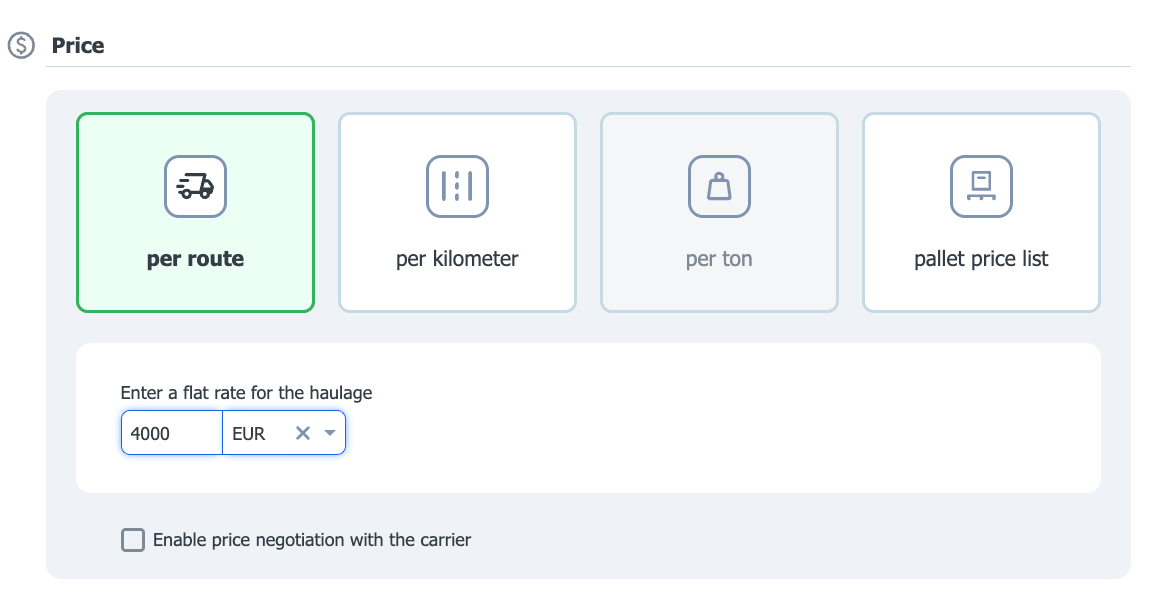Click 'Enter a flat rate for the haulage' label
The width and height of the screenshot is (1152, 608).
(x=246, y=393)
